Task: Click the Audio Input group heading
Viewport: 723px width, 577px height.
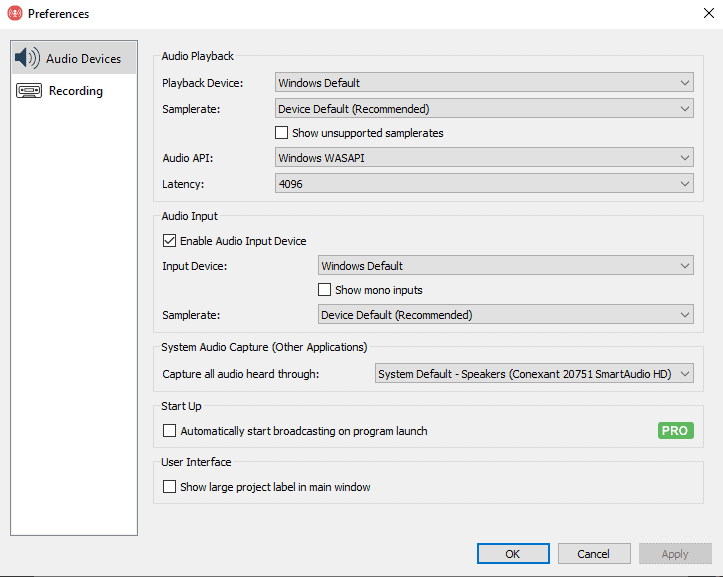Action: [189, 216]
